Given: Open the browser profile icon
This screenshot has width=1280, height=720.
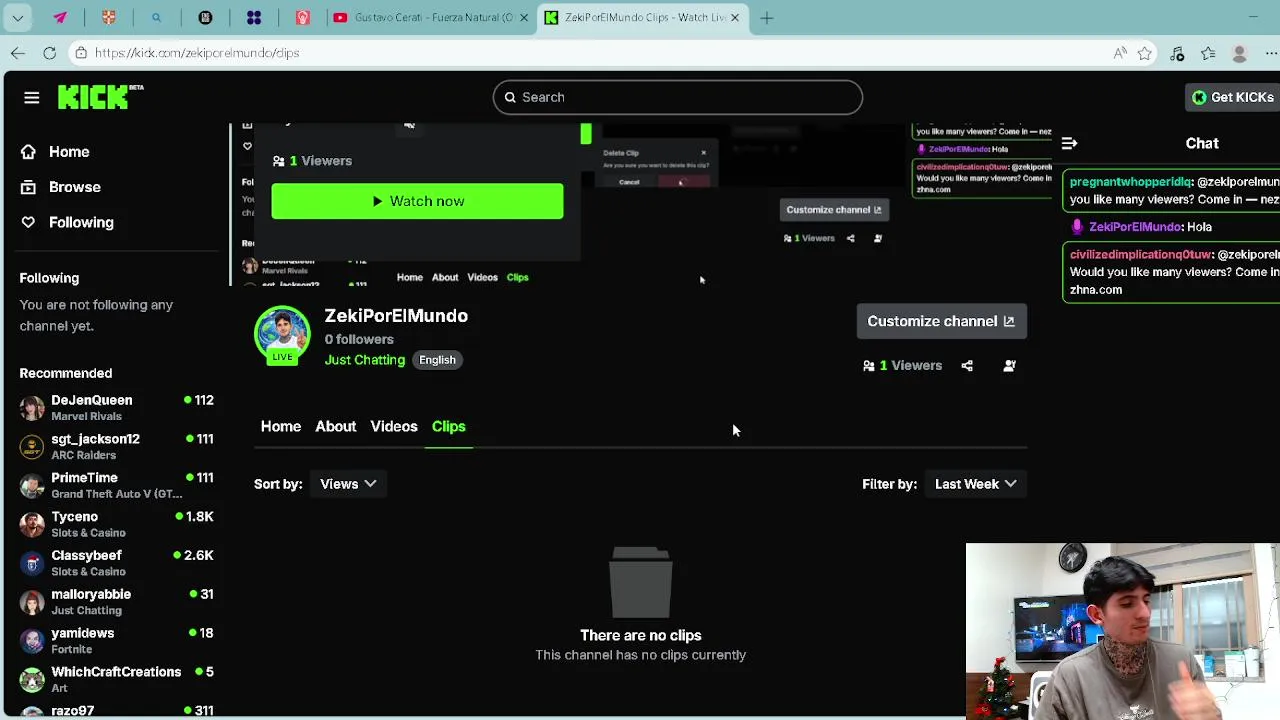Looking at the screenshot, I should click(x=1239, y=53).
